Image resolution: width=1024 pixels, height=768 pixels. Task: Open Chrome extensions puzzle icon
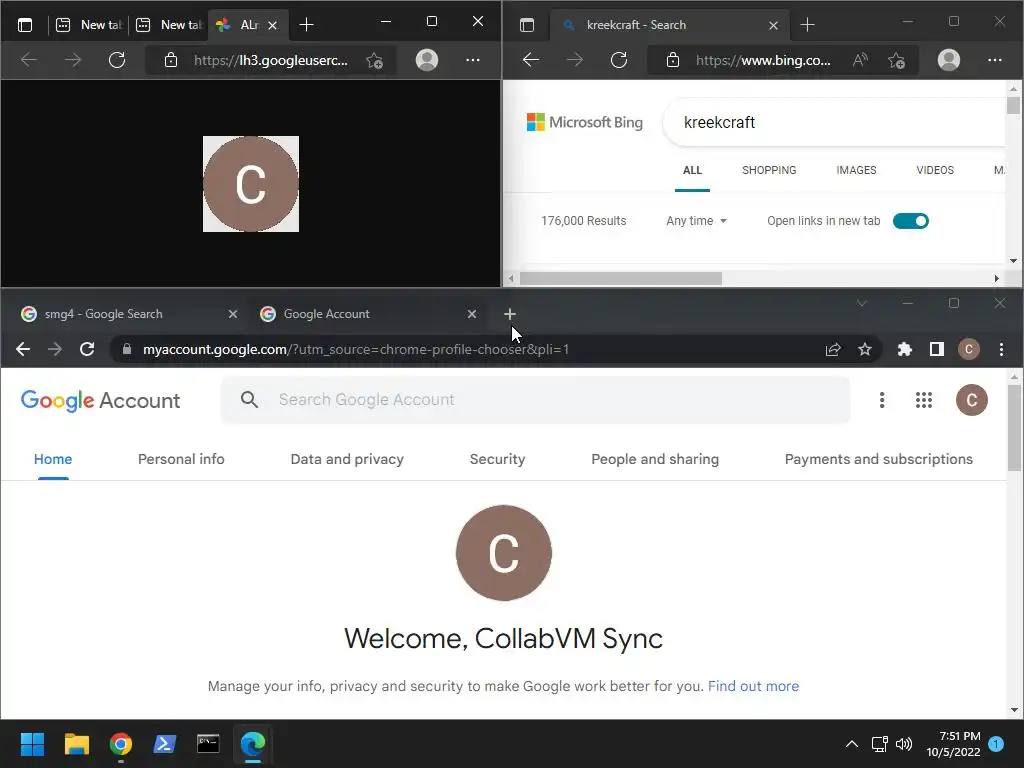click(904, 349)
